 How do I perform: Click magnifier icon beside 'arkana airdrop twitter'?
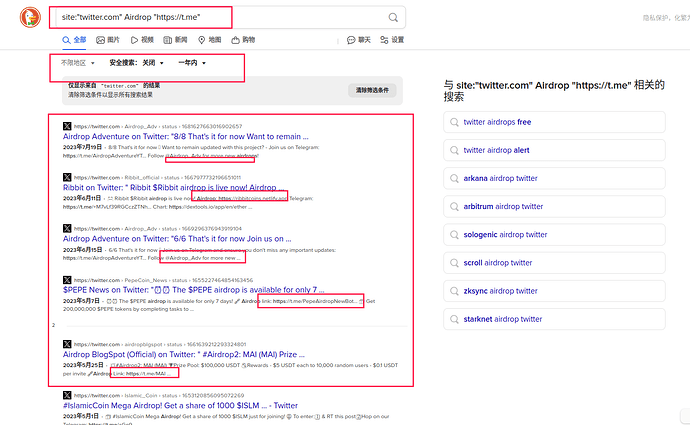[454, 178]
